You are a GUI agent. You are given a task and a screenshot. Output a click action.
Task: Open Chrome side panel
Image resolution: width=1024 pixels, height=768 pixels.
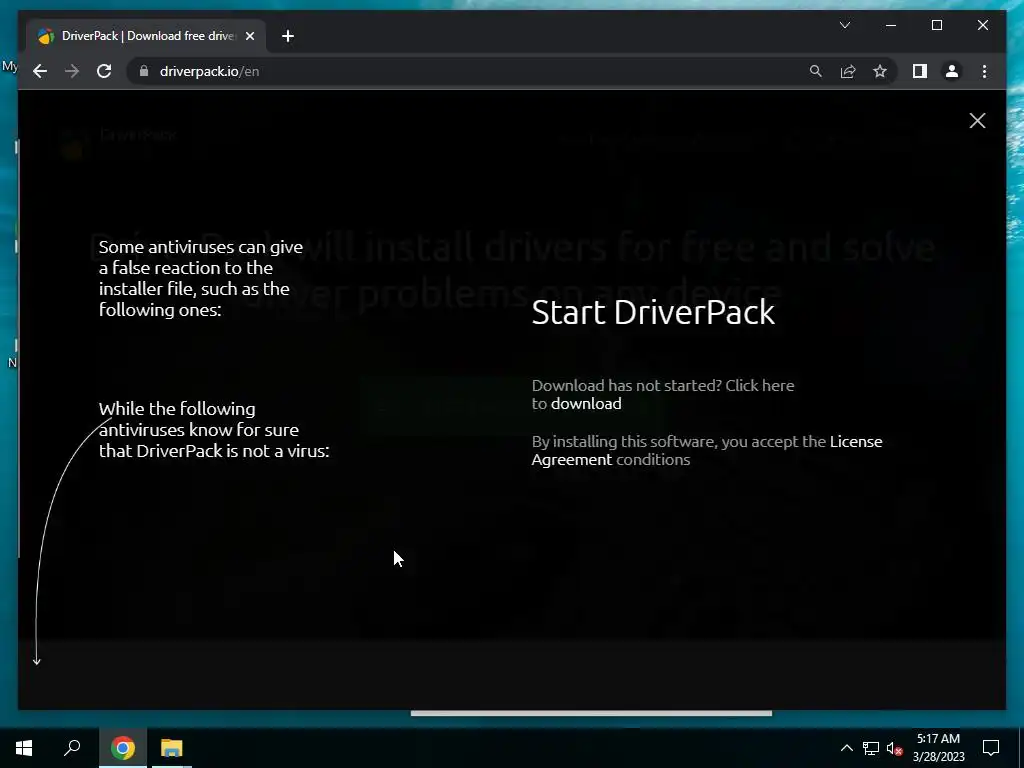tap(920, 71)
